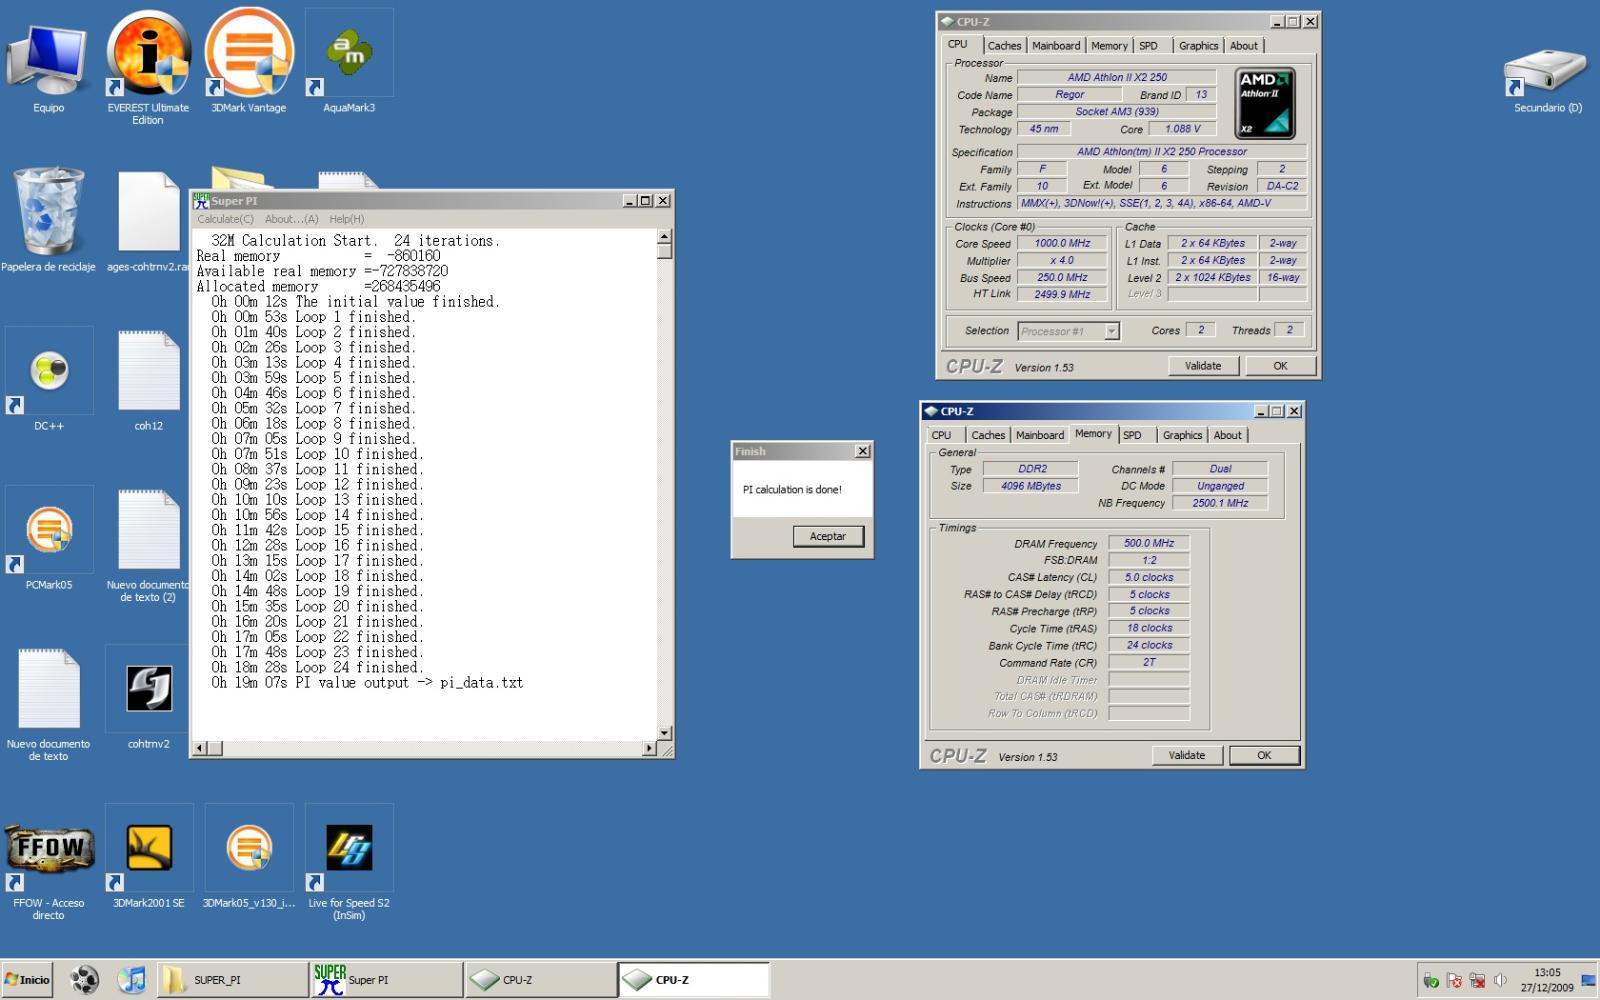Viewport: 1600px width, 1000px height.
Task: Open Caches tab in lower CPU-Z
Action: (988, 435)
